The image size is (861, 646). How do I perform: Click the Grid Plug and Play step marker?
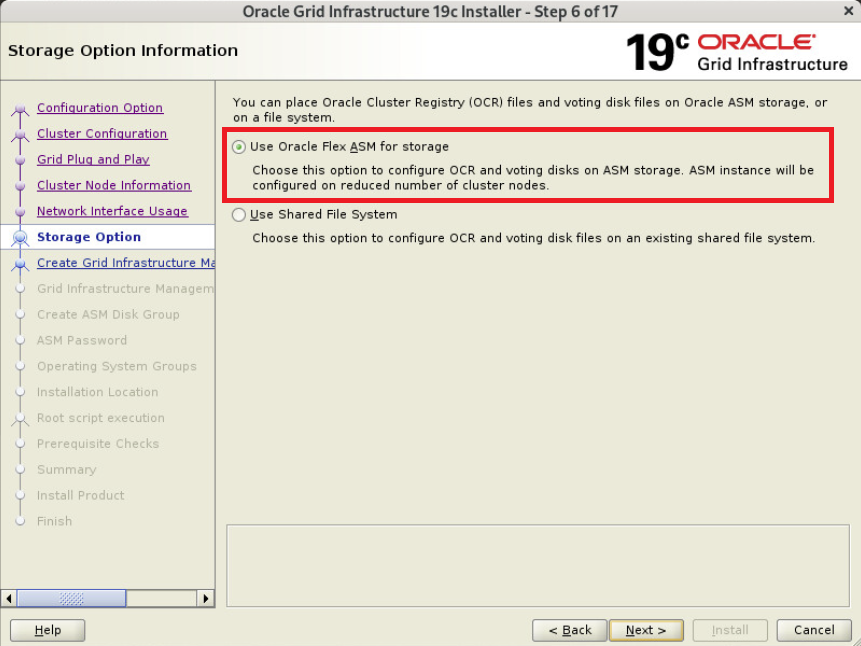click(x=20, y=160)
